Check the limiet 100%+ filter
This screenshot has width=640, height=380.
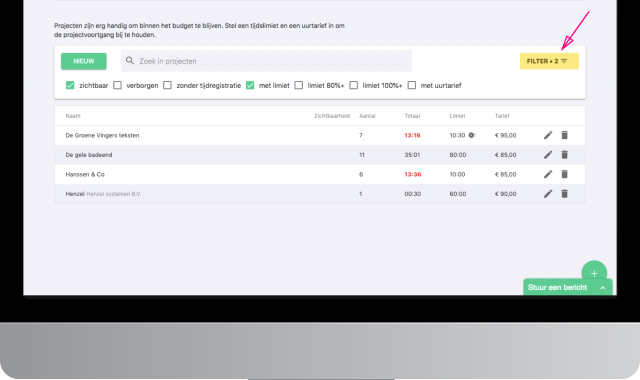click(x=354, y=85)
